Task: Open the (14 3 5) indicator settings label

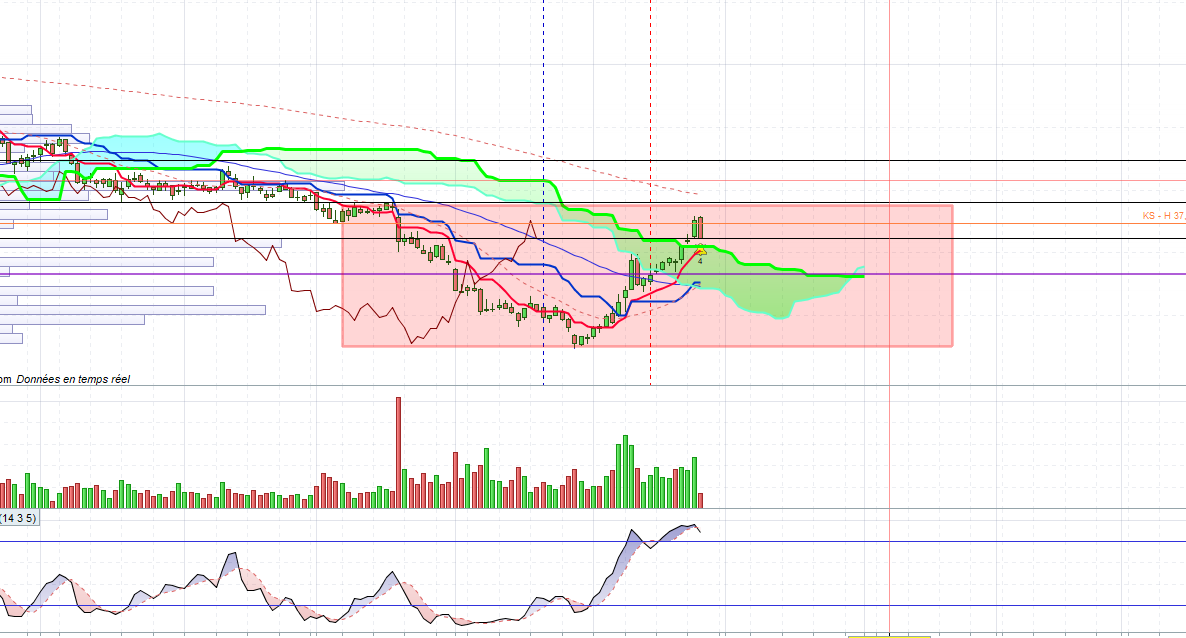Action: [x=18, y=518]
